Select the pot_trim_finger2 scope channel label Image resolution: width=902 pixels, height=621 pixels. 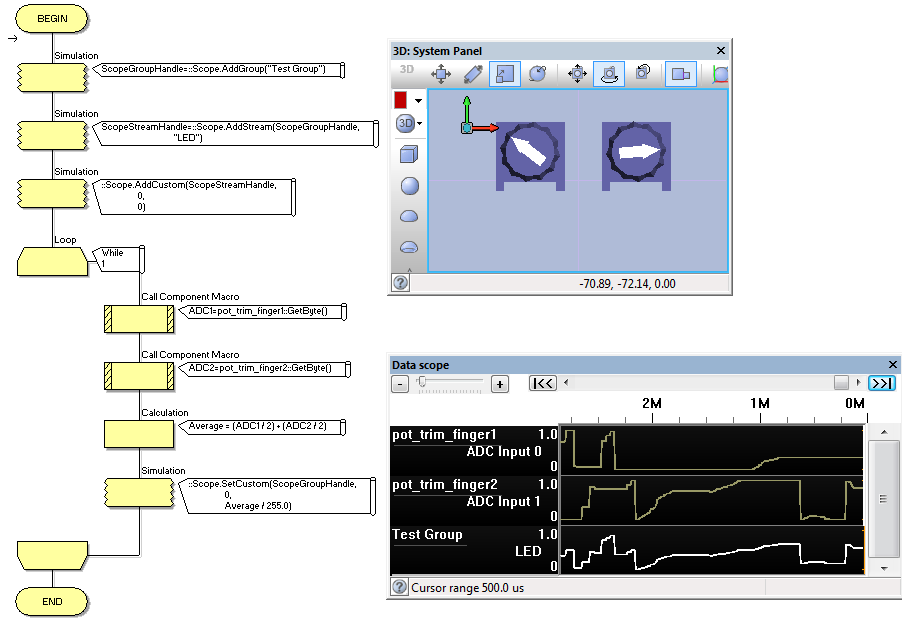click(445, 485)
